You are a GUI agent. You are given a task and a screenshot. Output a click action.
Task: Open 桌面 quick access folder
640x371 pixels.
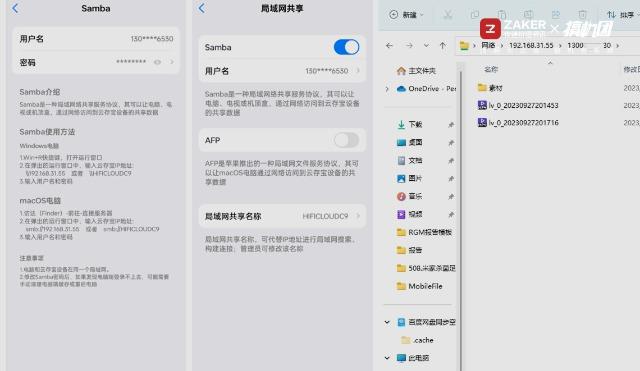(410, 142)
